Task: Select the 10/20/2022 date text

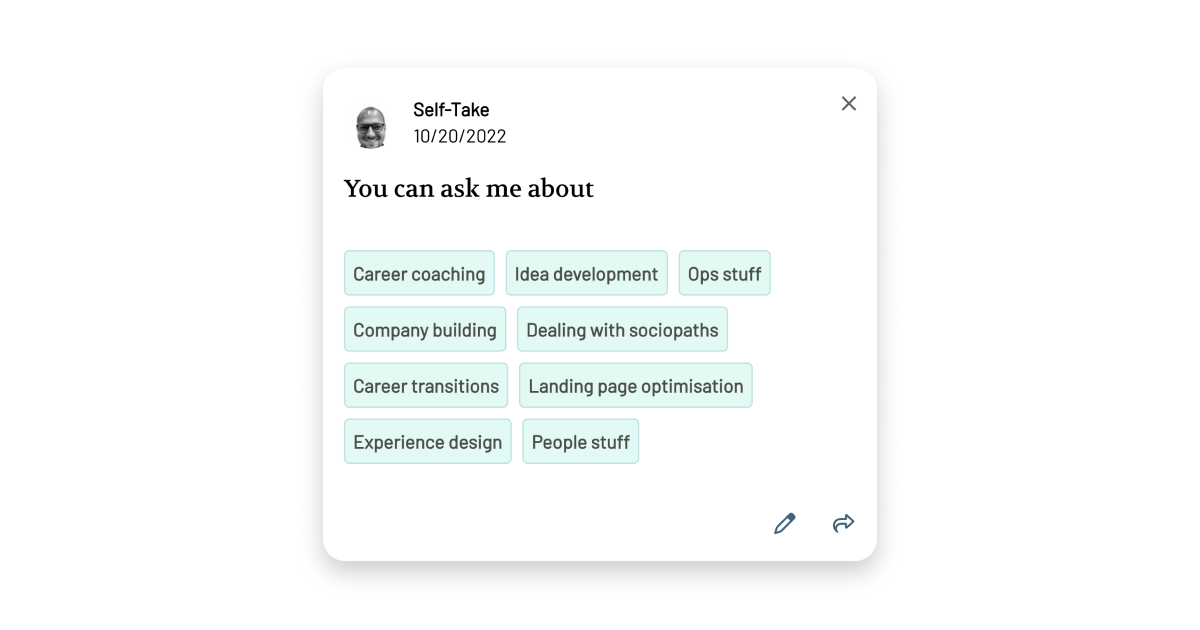Action: pyautogui.click(x=460, y=136)
